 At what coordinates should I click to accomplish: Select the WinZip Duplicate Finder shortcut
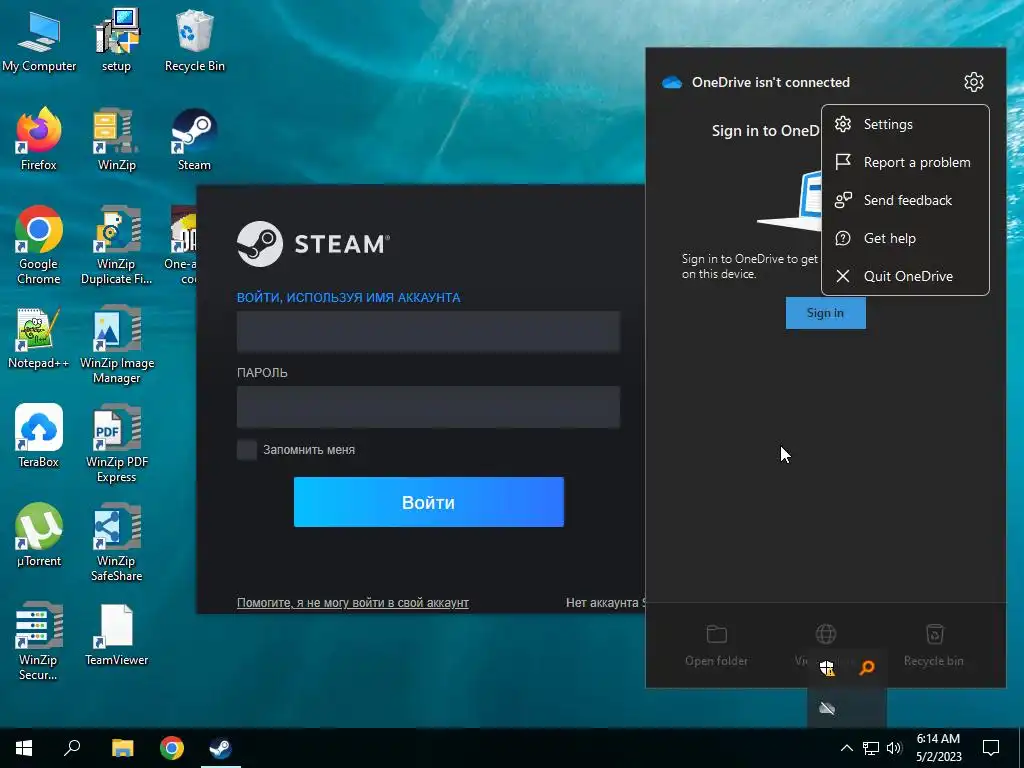(116, 246)
